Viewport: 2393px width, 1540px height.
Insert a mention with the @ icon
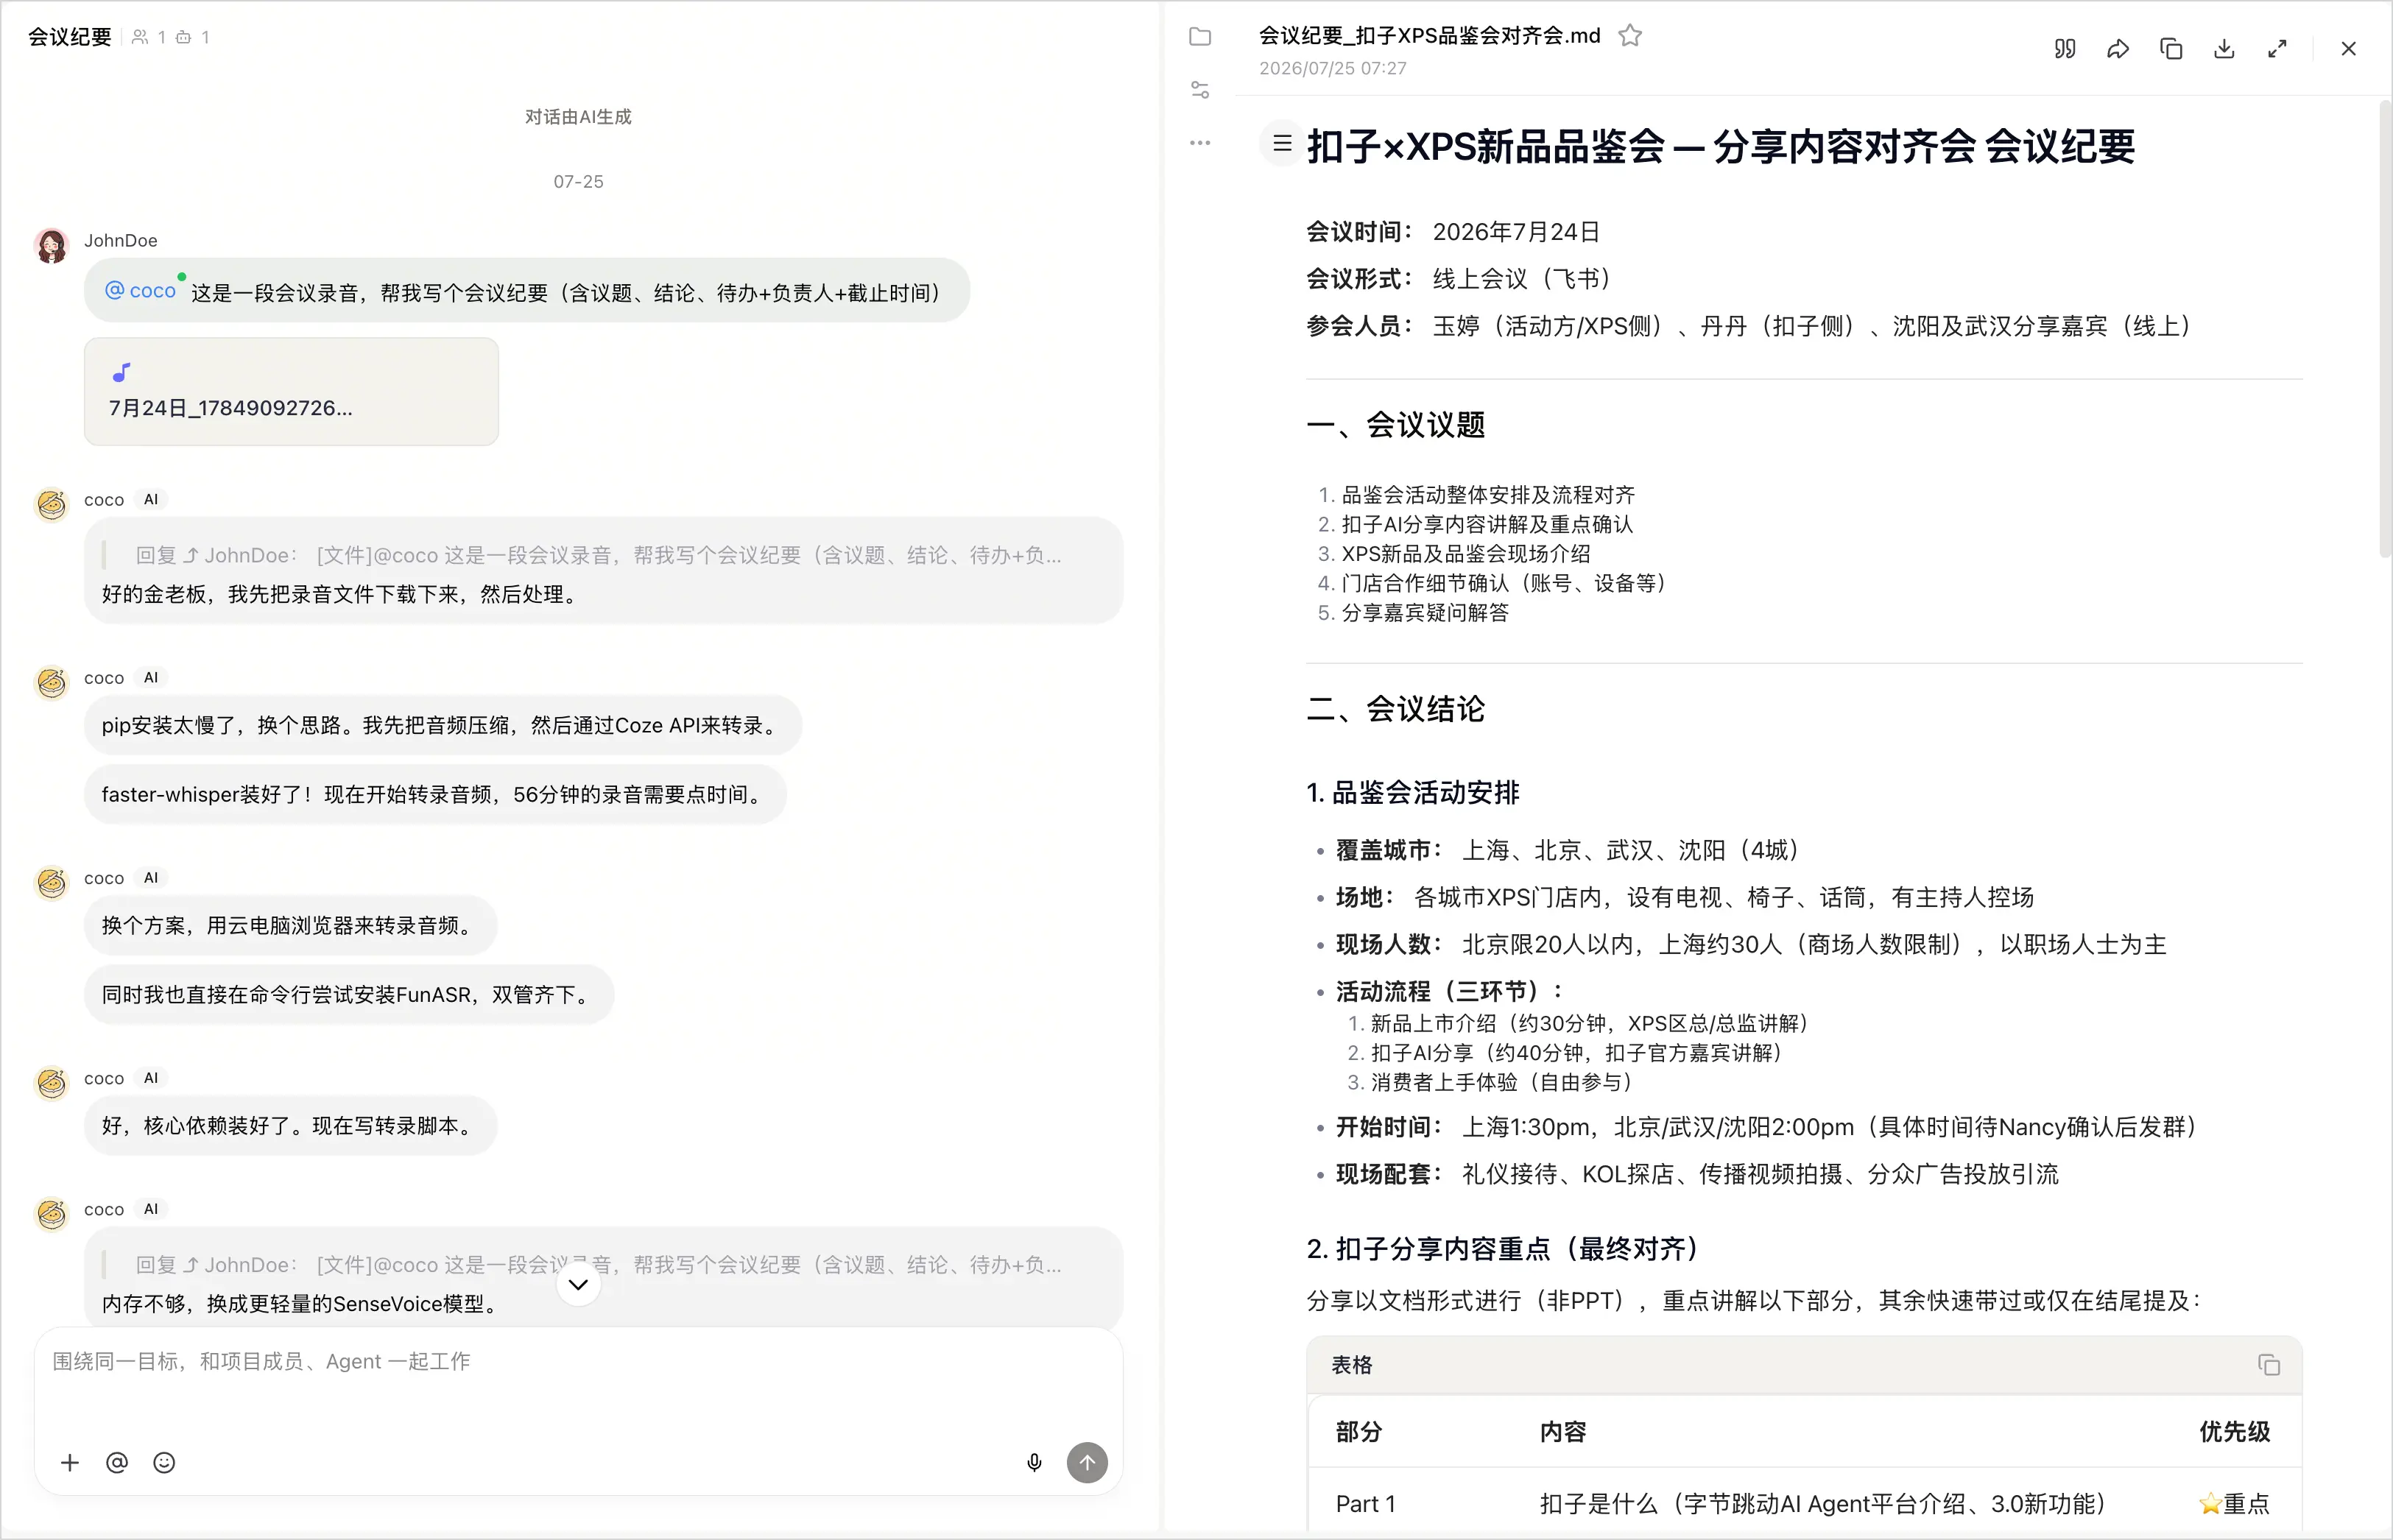click(x=117, y=1463)
